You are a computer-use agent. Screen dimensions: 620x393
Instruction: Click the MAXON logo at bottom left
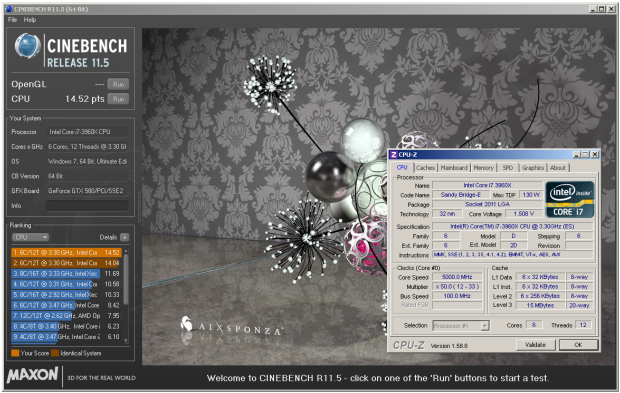(x=32, y=375)
